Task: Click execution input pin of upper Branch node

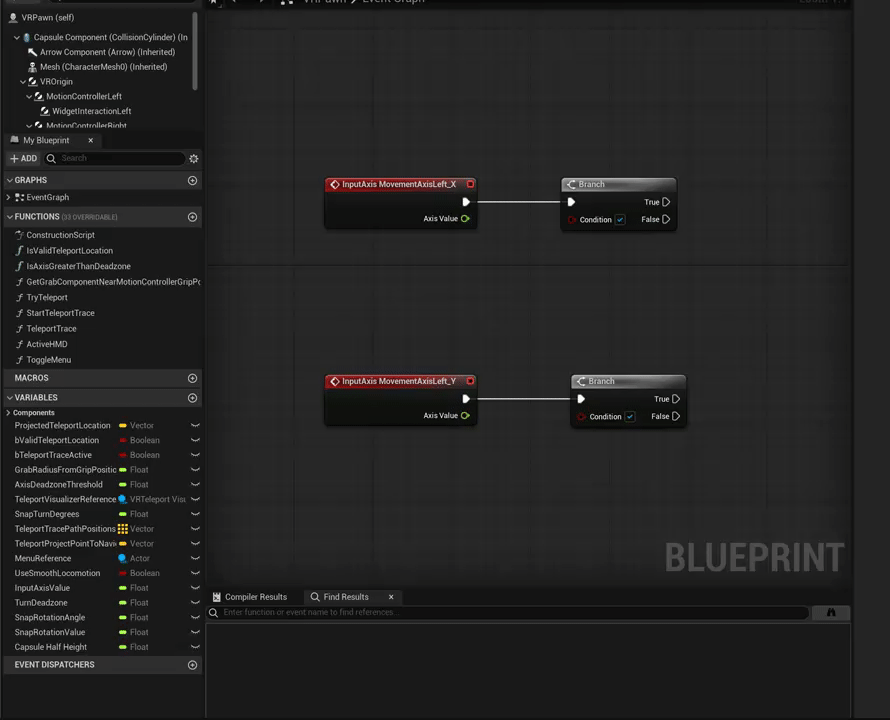Action: (572, 202)
